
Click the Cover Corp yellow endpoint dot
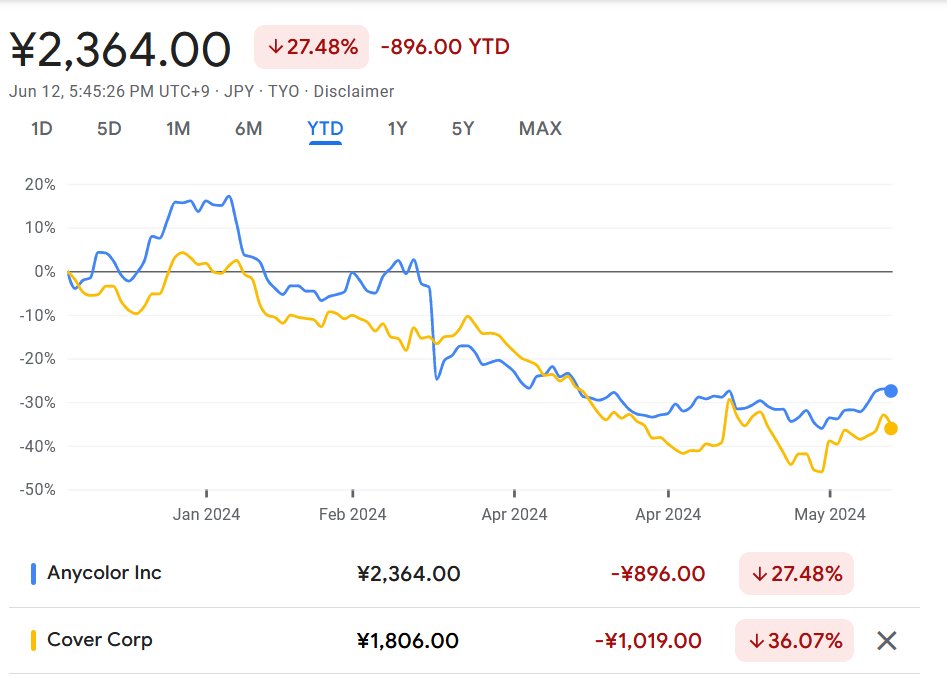click(891, 428)
